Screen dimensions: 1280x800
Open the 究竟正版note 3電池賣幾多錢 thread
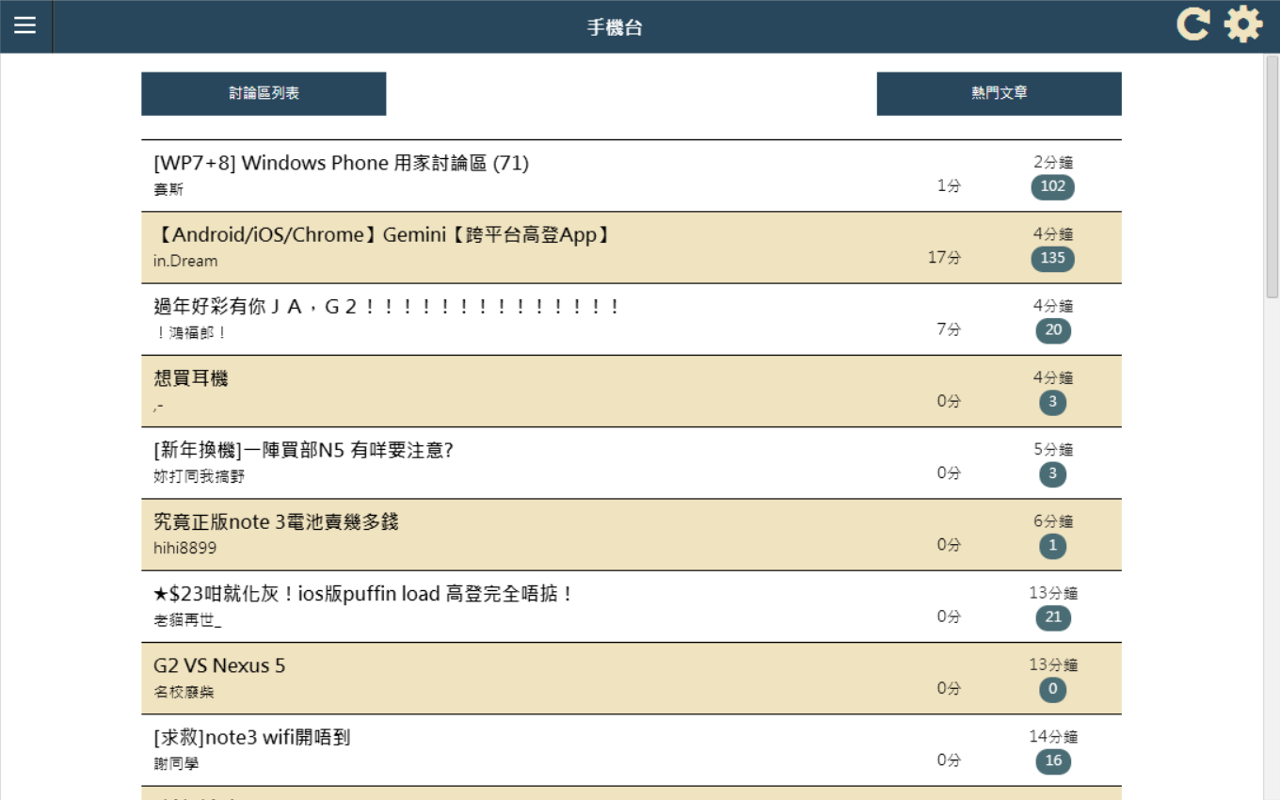point(277,523)
